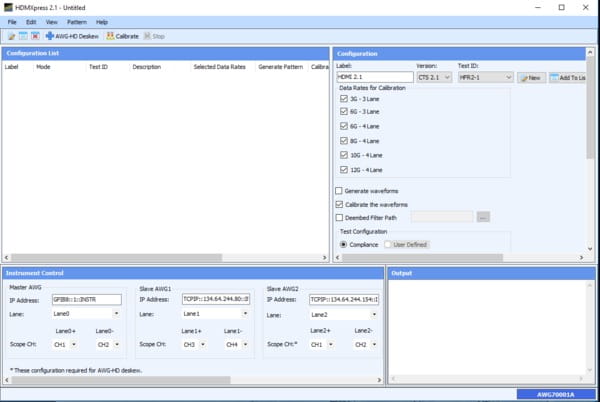Click Slave AWG1 IP Address field
Viewport: 600px width, 402px height.
216,299
